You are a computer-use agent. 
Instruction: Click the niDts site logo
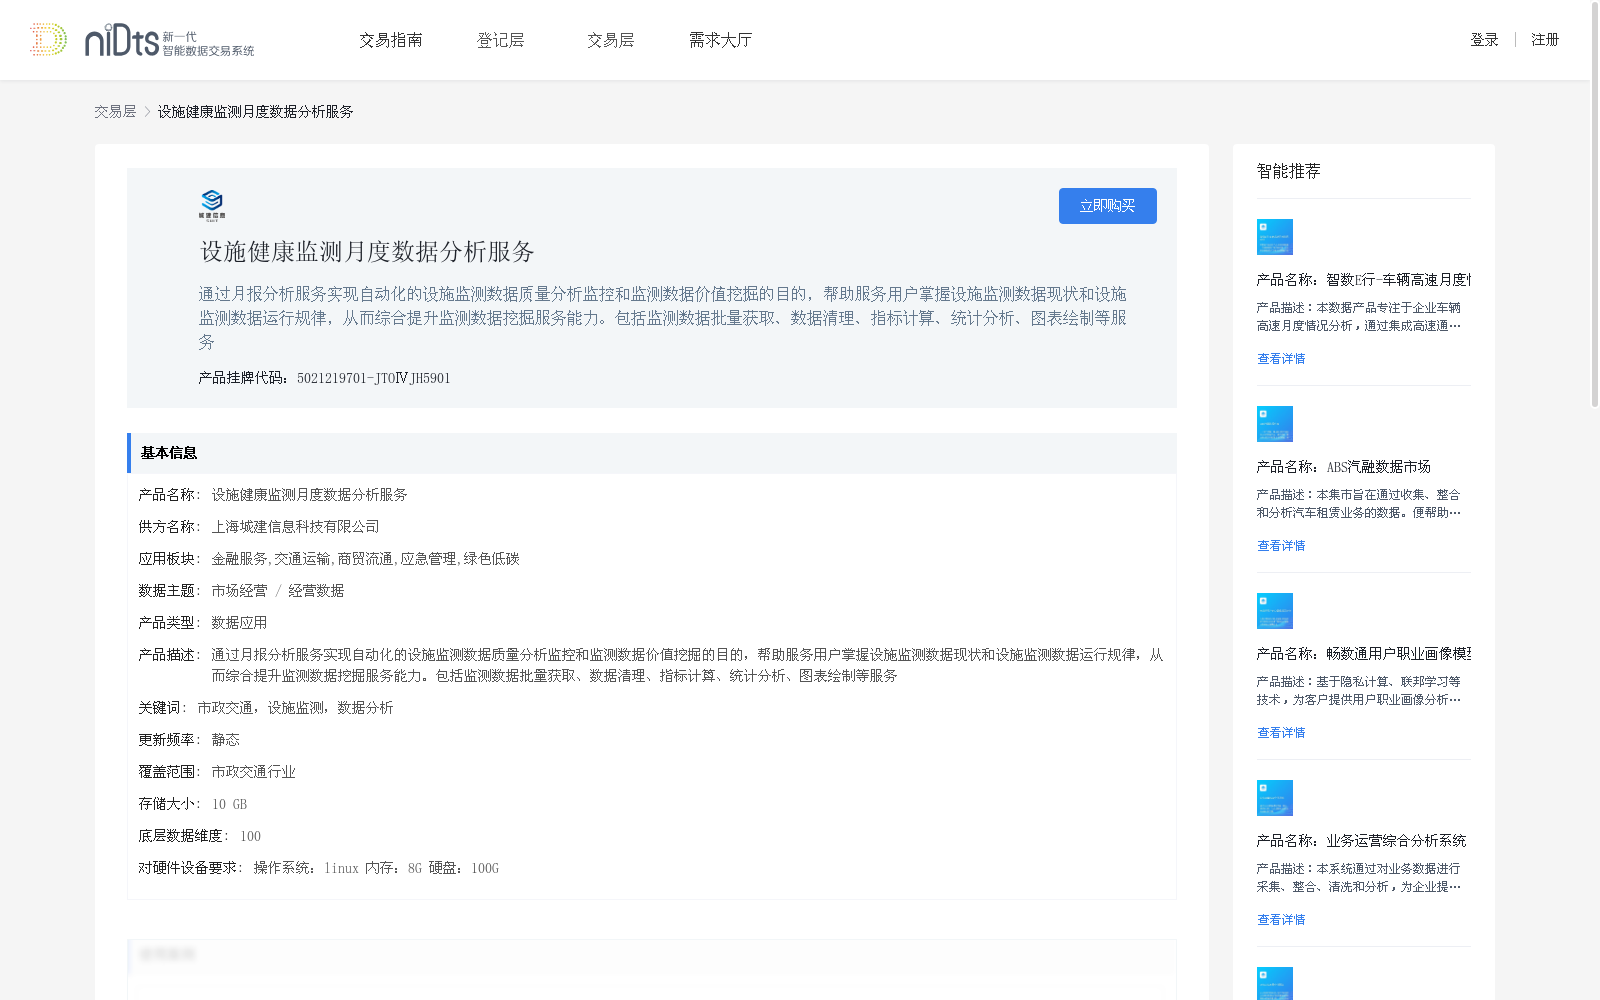tap(141, 40)
